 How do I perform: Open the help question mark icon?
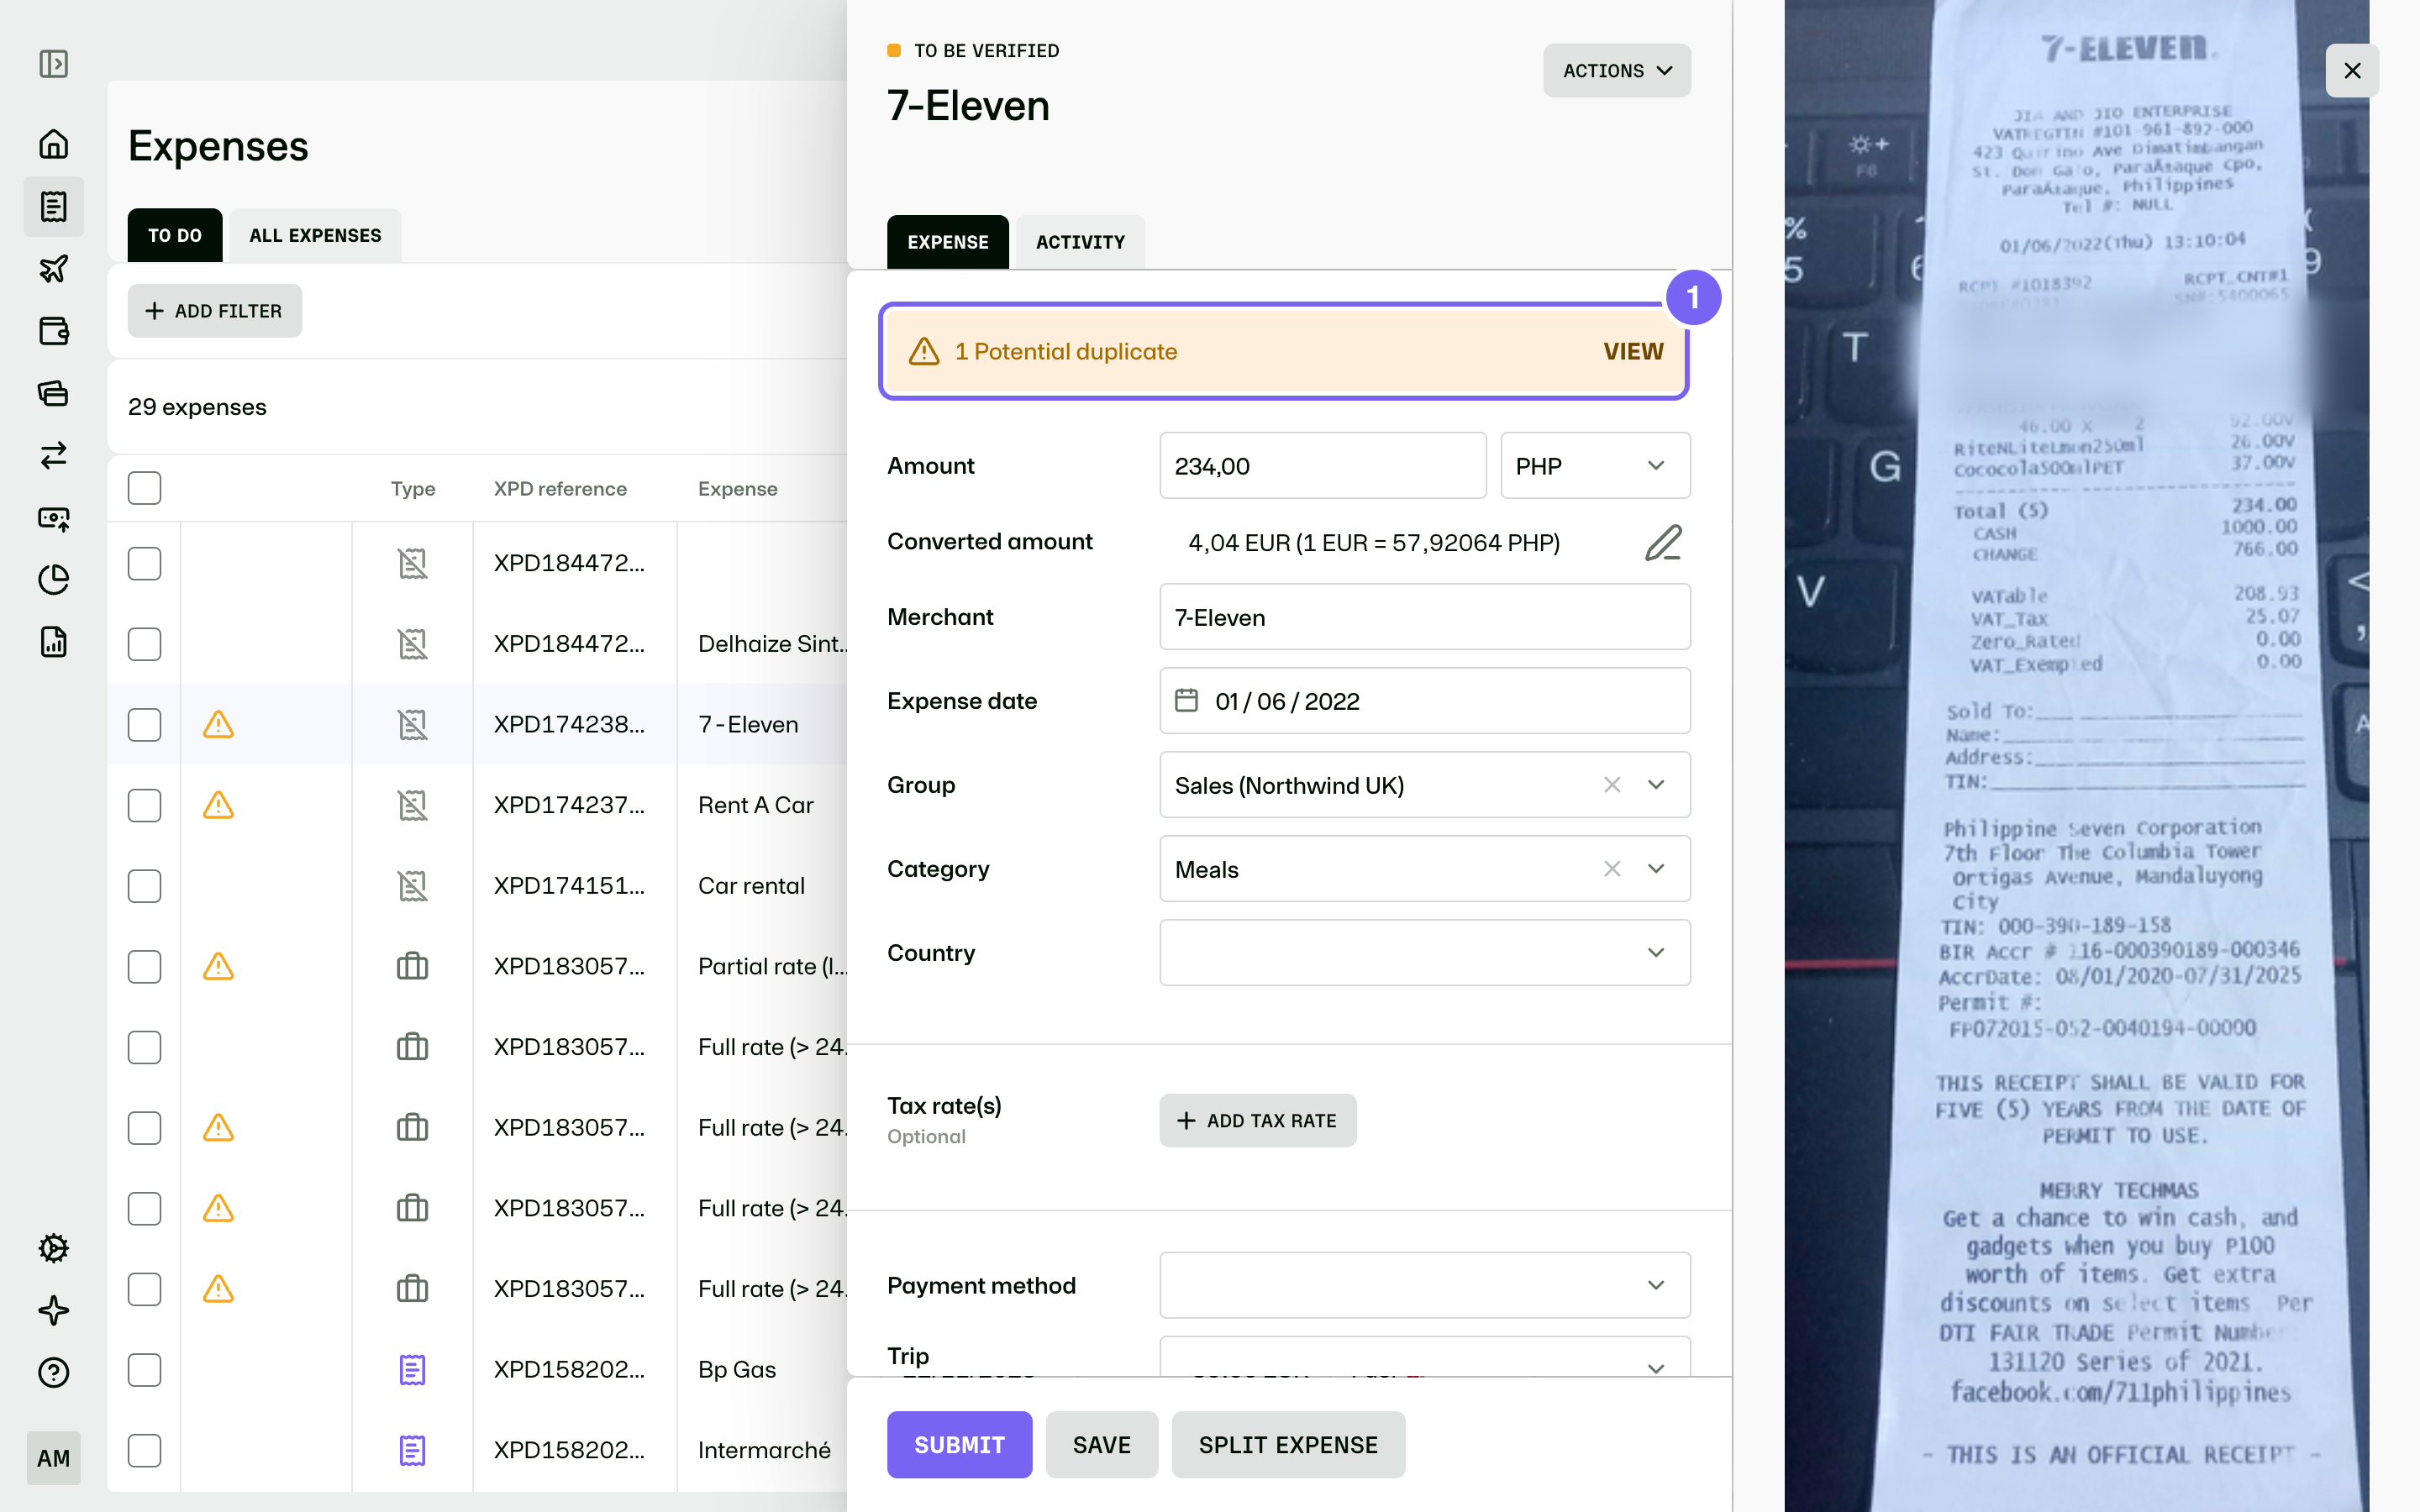pos(54,1372)
